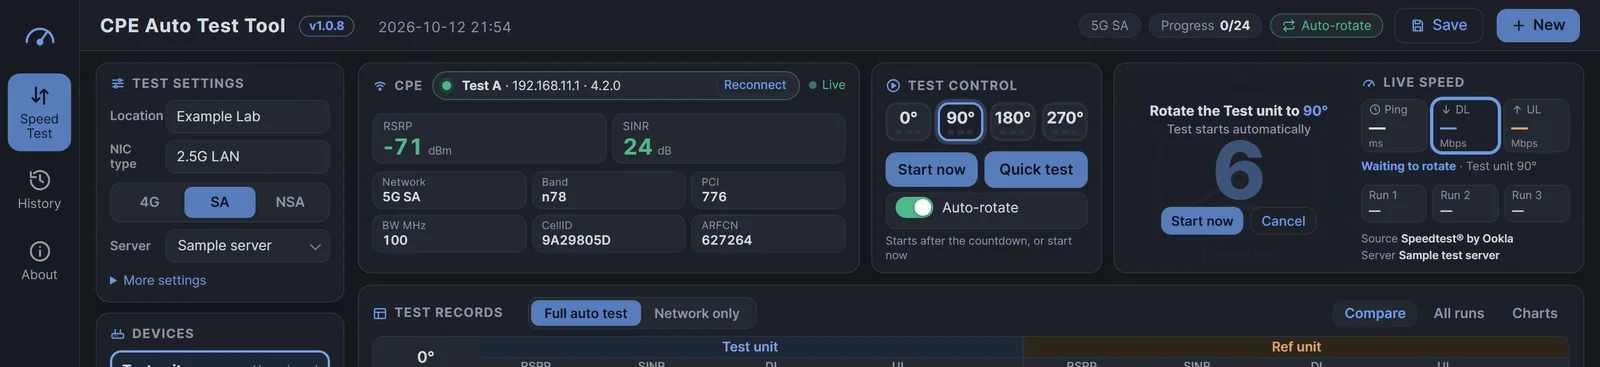Open the All runs view
This screenshot has height=367, width=1600.
pos(1459,314)
